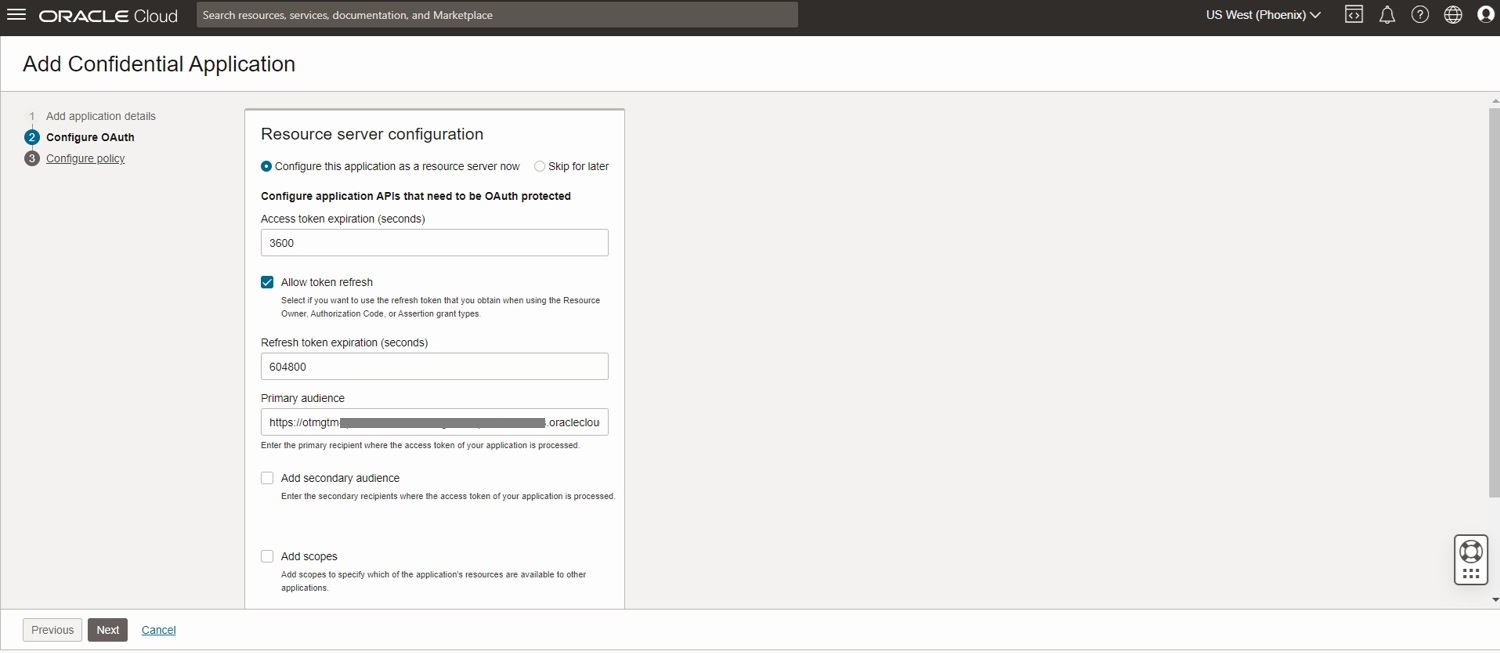
Task: Open the notifications bell
Action: (x=1387, y=15)
